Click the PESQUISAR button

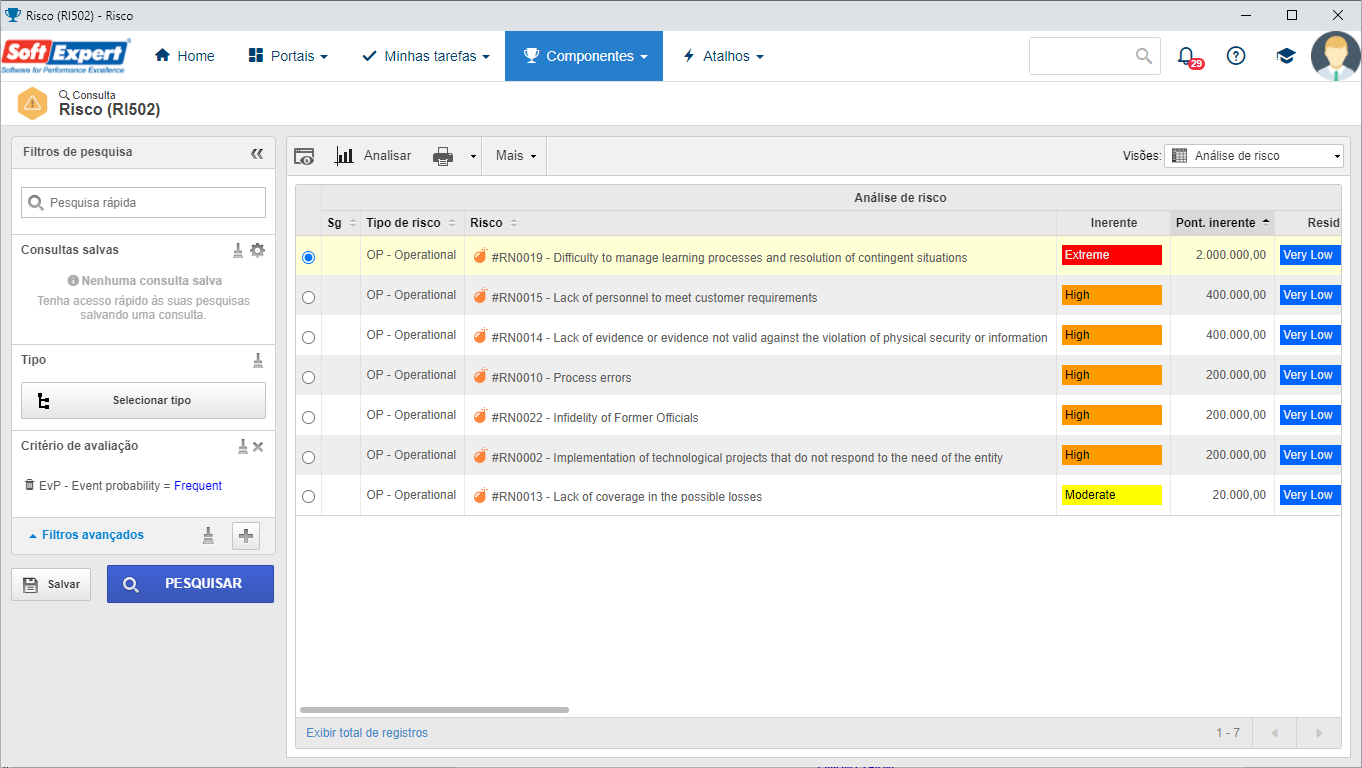point(190,584)
